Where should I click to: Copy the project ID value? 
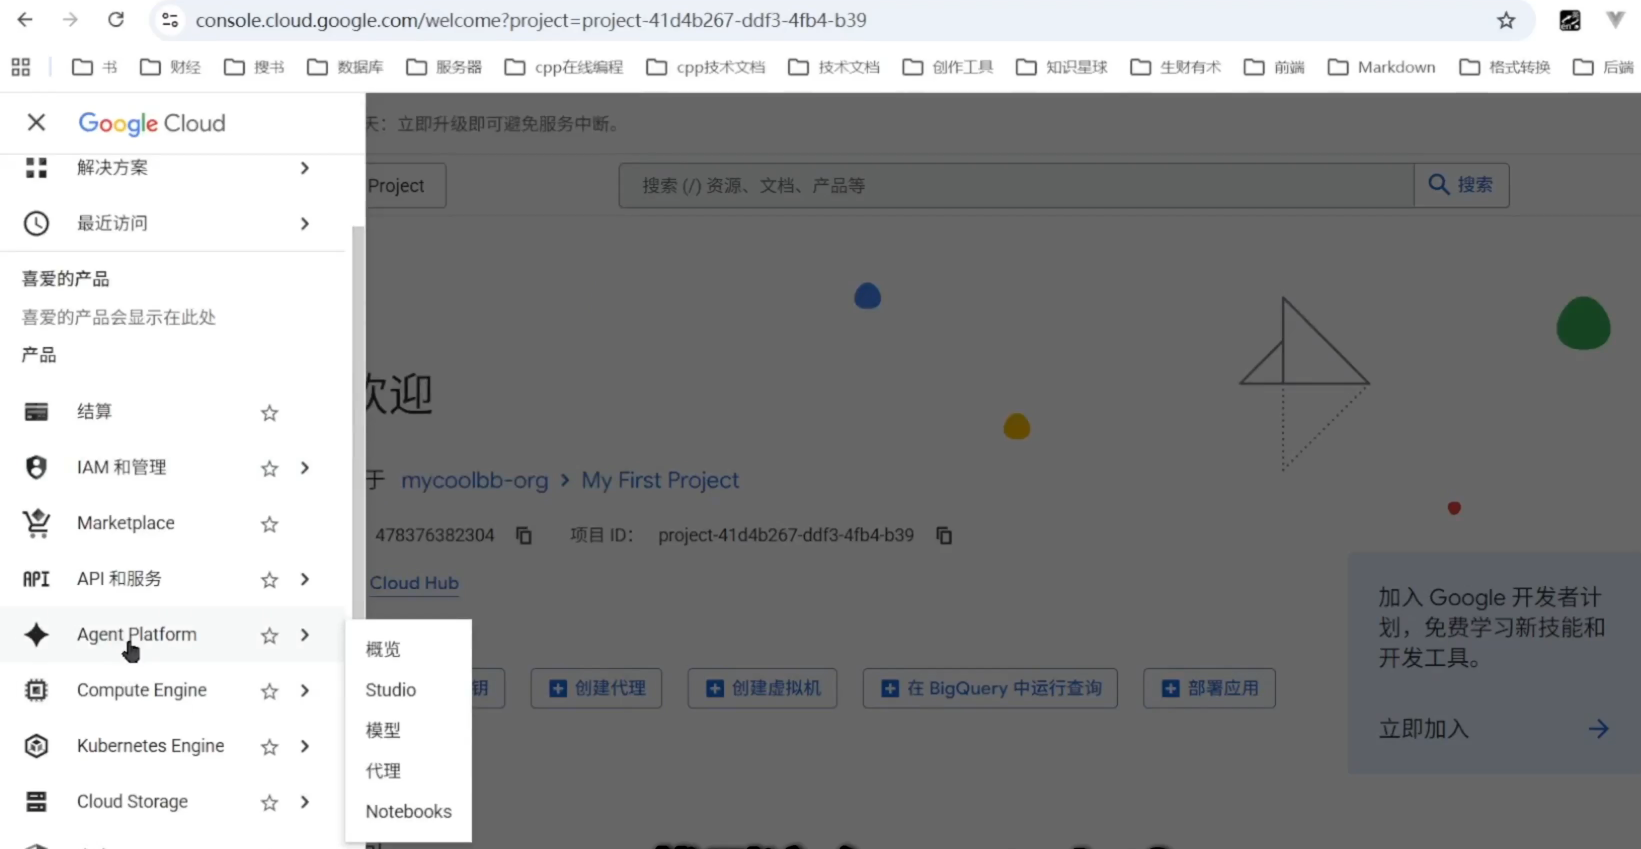[x=944, y=536]
